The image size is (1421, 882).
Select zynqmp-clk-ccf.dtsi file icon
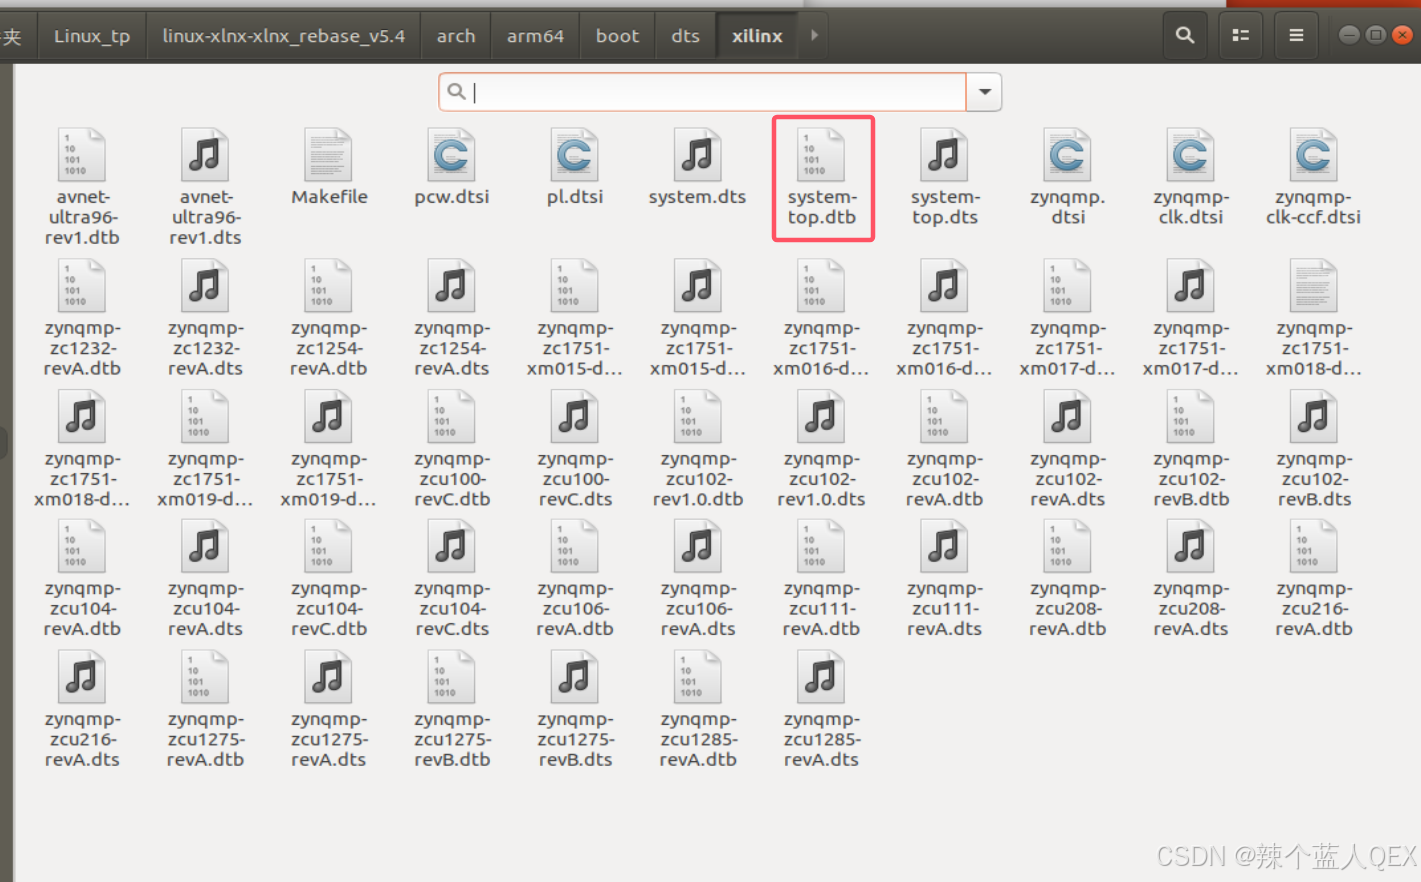(1314, 155)
